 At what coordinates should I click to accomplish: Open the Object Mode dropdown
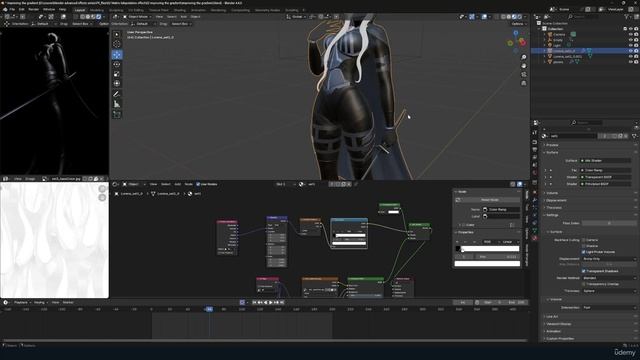tap(137, 17)
